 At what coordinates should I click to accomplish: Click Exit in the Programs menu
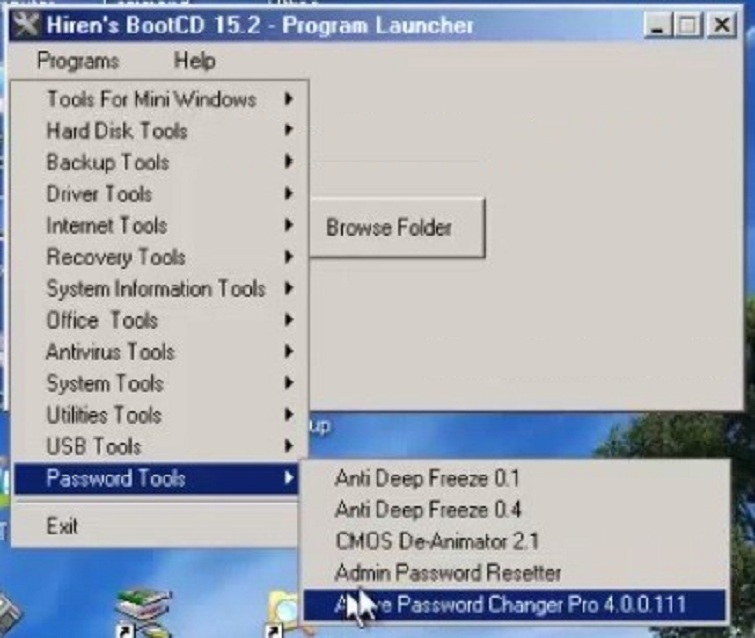62,526
